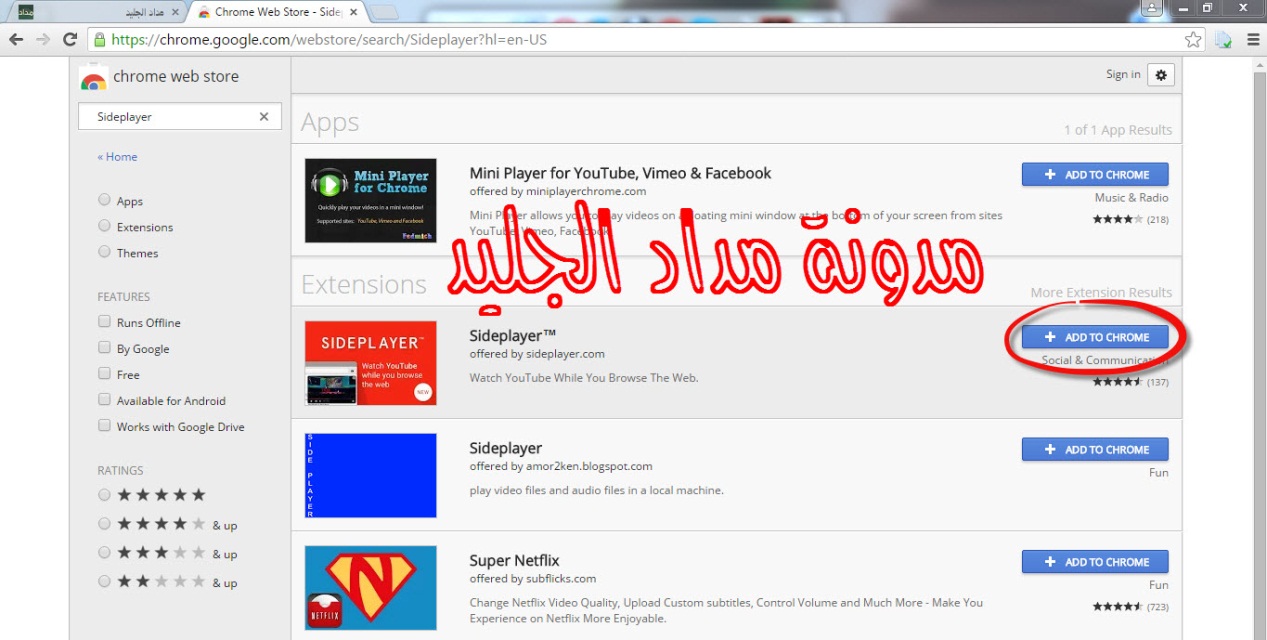This screenshot has width=1267, height=640.
Task: Select the Apps radio button
Action: [104, 200]
